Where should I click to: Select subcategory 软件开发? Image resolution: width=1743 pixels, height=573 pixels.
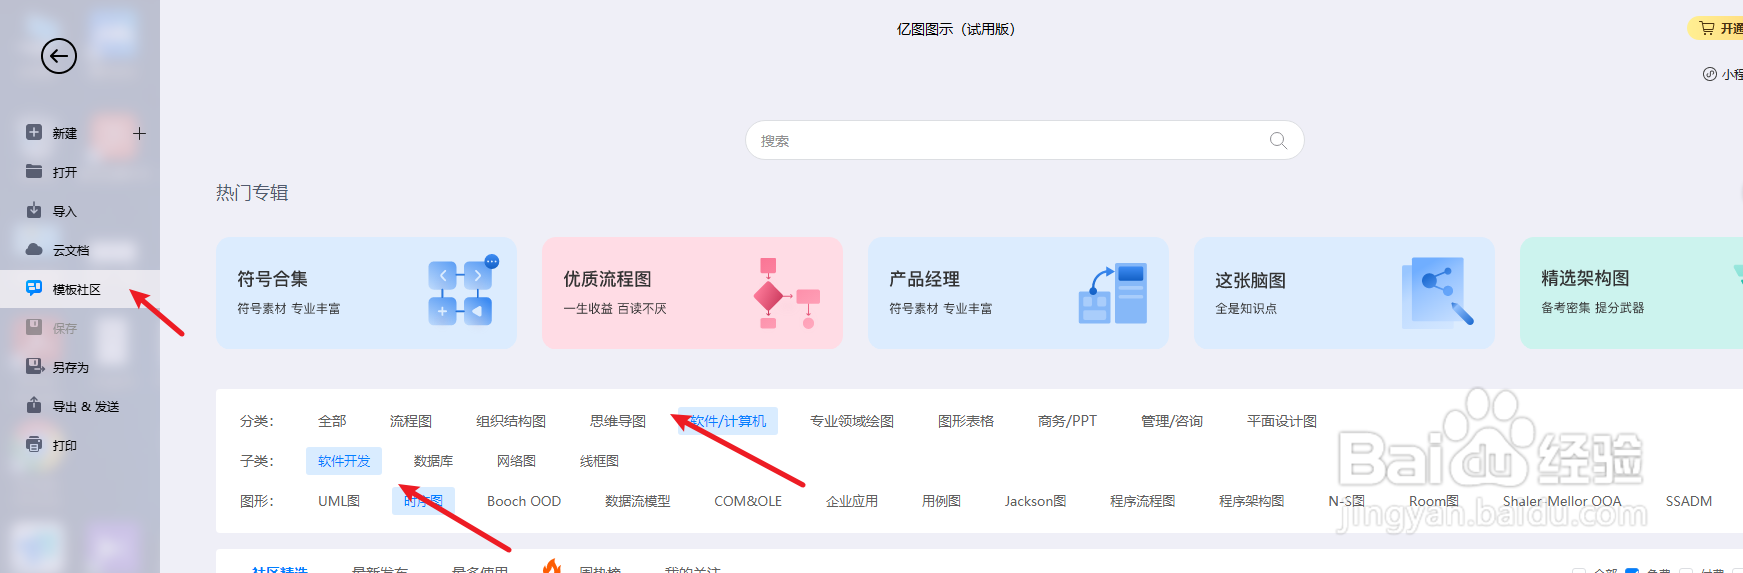pos(344,461)
